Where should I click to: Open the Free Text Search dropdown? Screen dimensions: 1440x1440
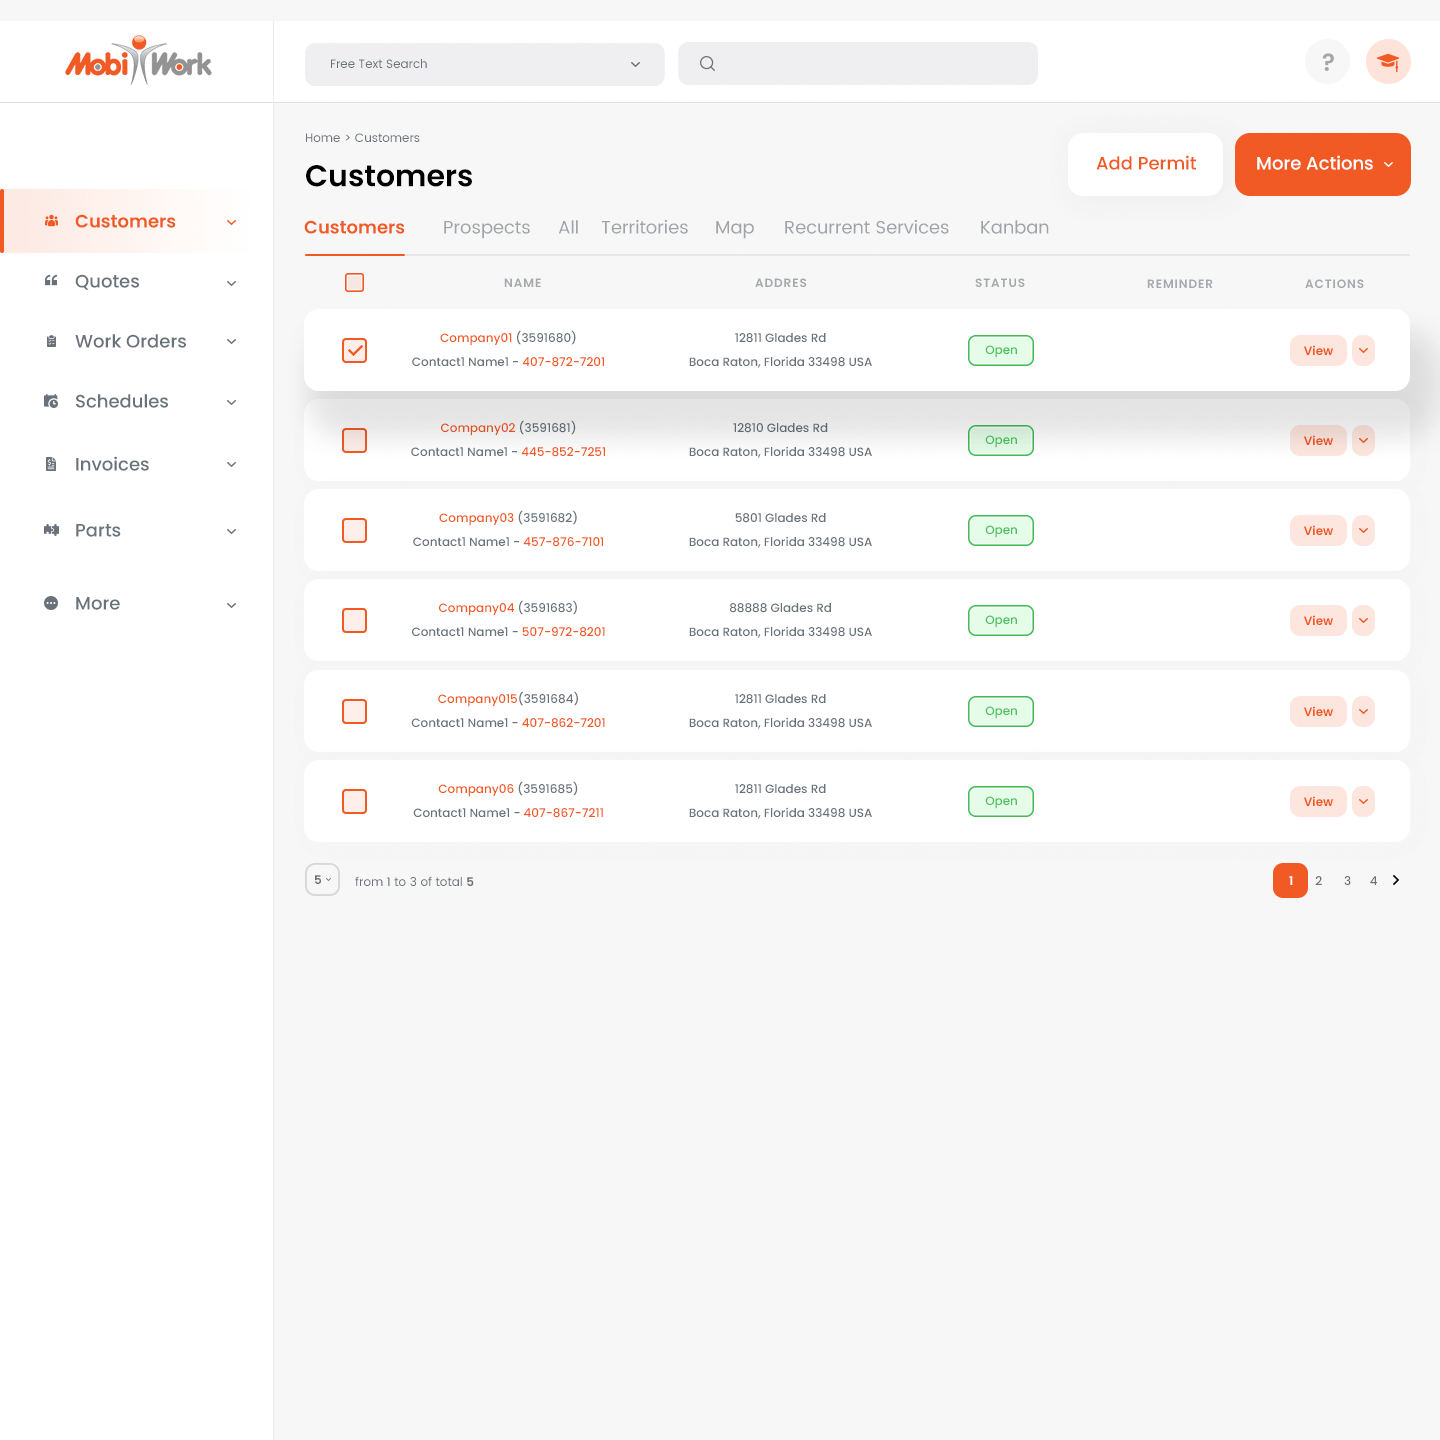coord(484,64)
